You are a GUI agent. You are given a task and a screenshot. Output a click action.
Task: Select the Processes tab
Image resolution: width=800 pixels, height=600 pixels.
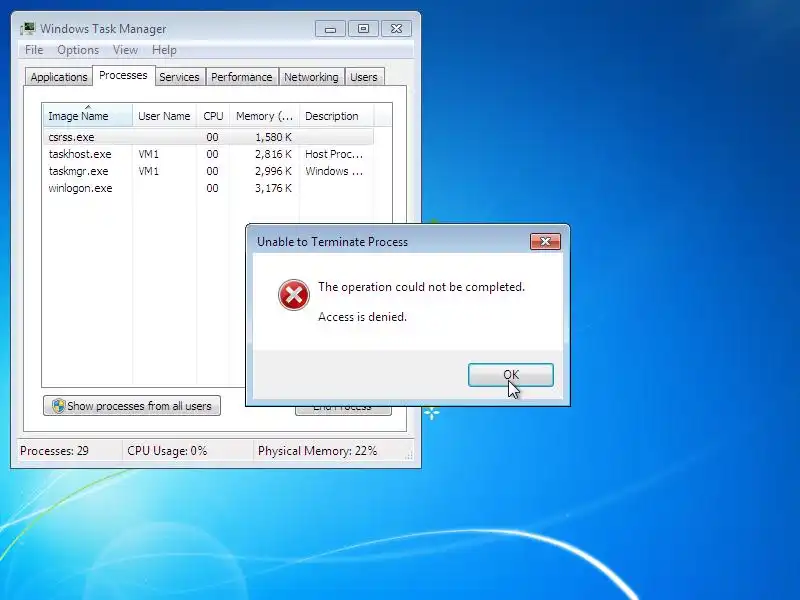coord(123,76)
